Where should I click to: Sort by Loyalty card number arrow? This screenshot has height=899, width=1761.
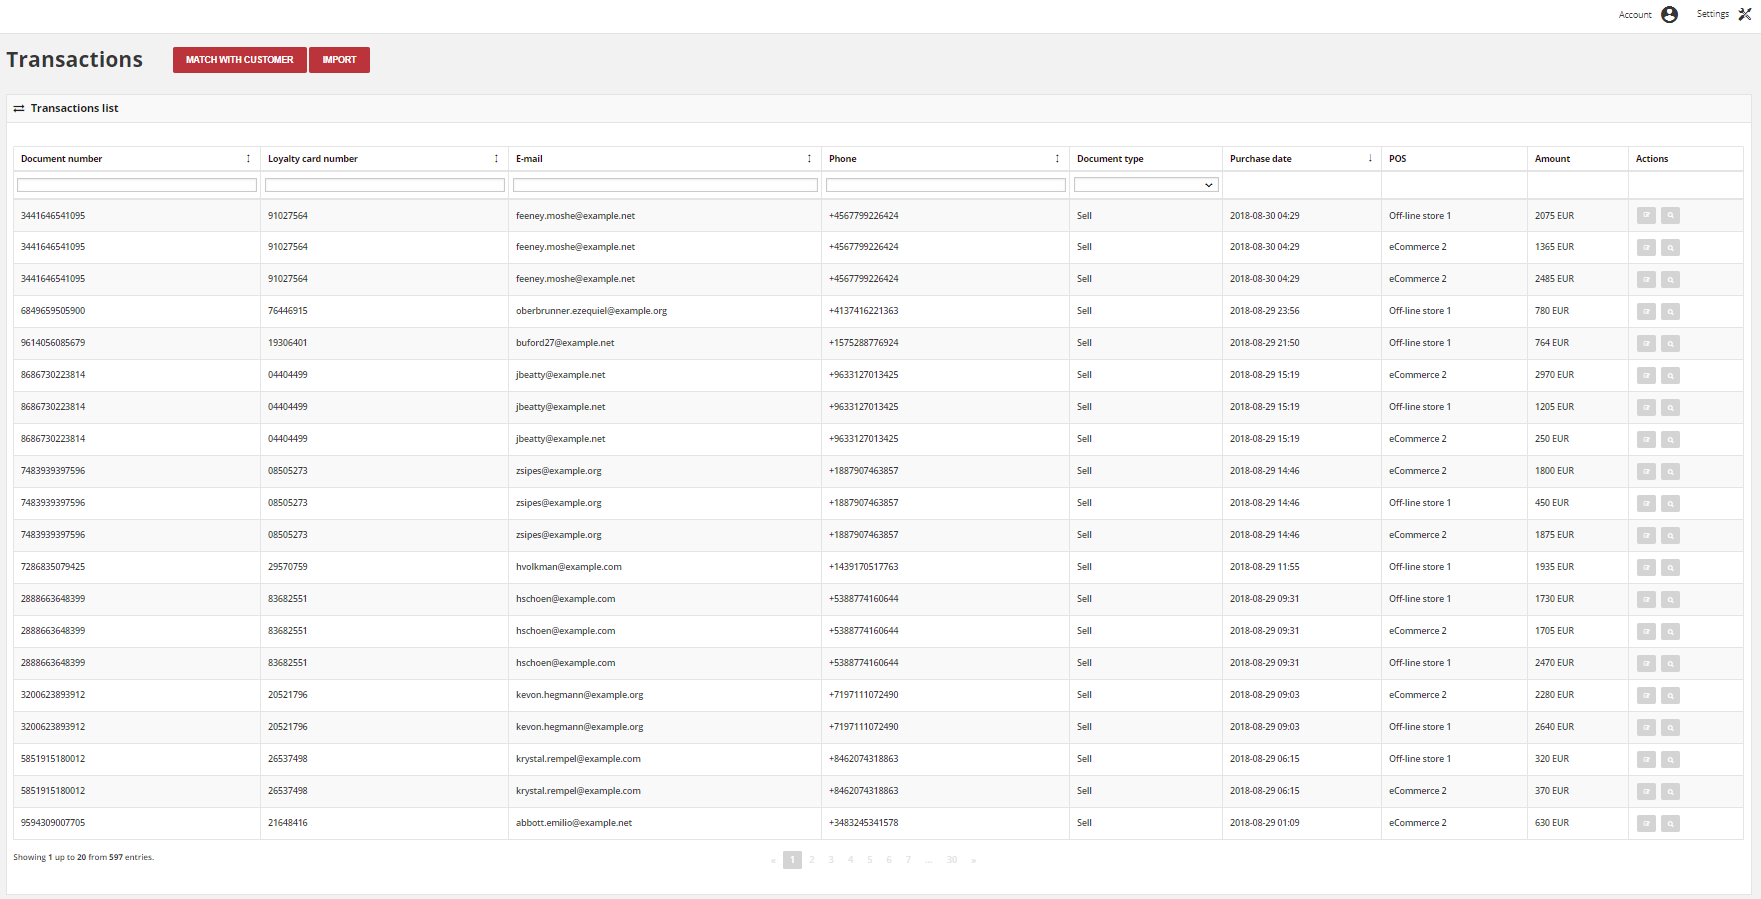[496, 159]
